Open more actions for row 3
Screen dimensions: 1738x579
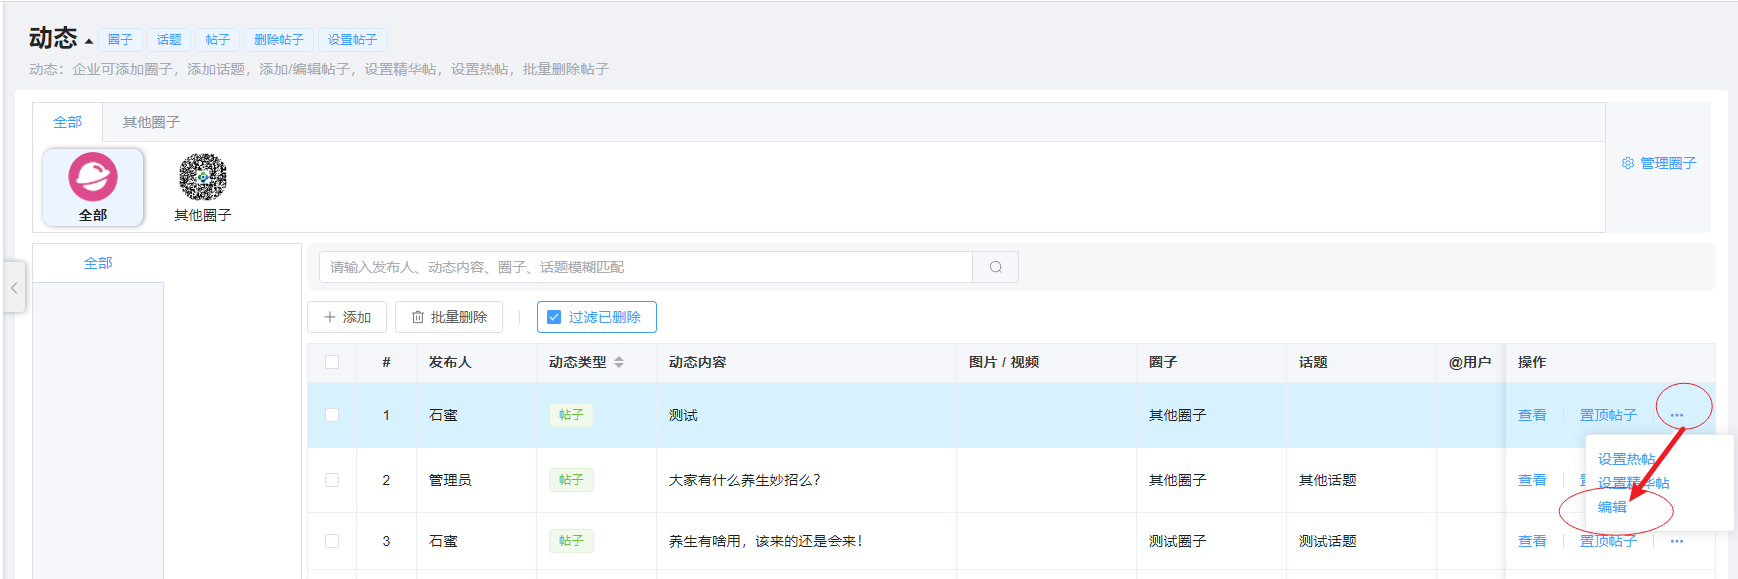coord(1677,541)
